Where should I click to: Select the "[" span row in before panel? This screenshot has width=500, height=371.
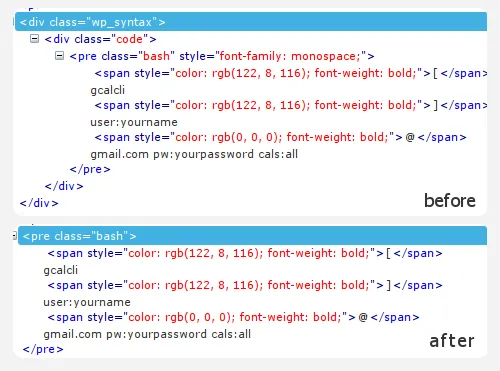291,73
